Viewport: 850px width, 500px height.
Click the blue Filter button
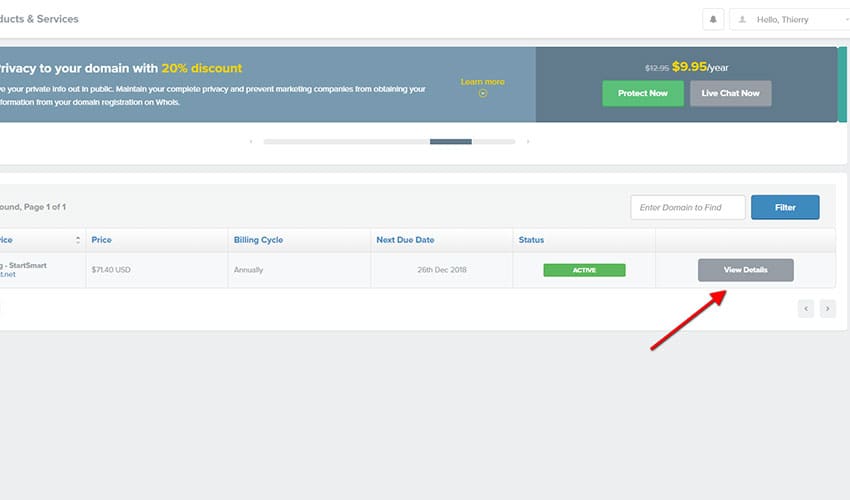pyautogui.click(x=785, y=207)
